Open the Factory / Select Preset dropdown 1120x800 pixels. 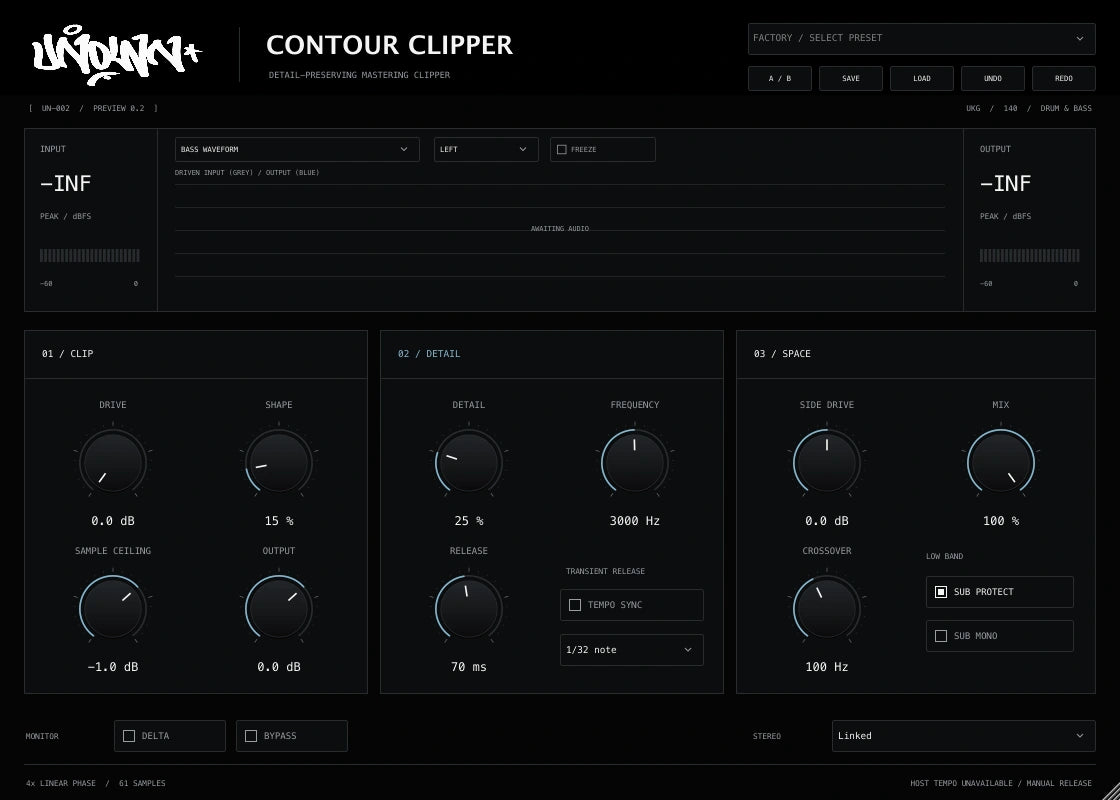coord(921,39)
